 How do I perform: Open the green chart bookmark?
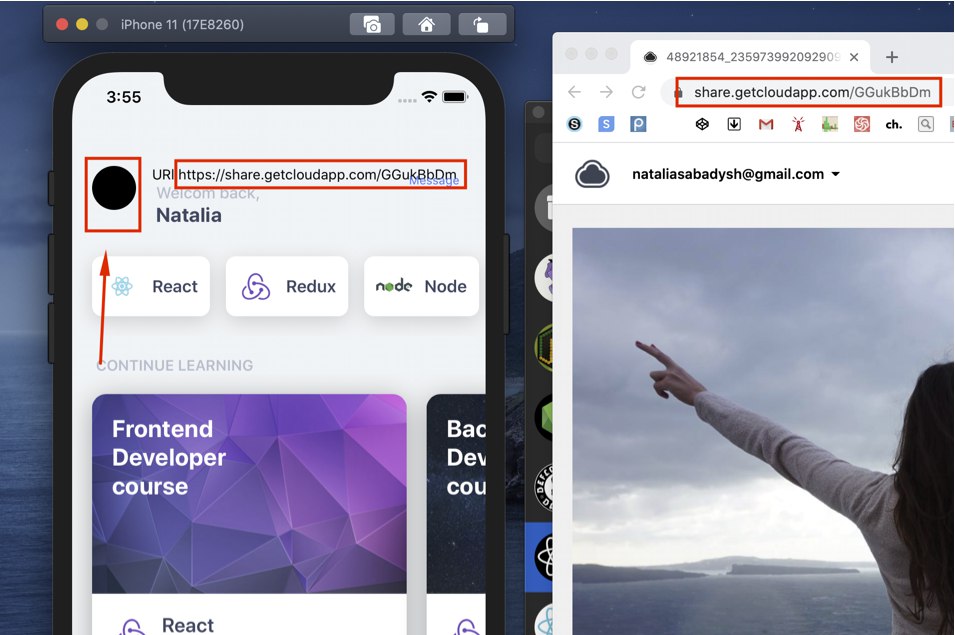point(830,124)
